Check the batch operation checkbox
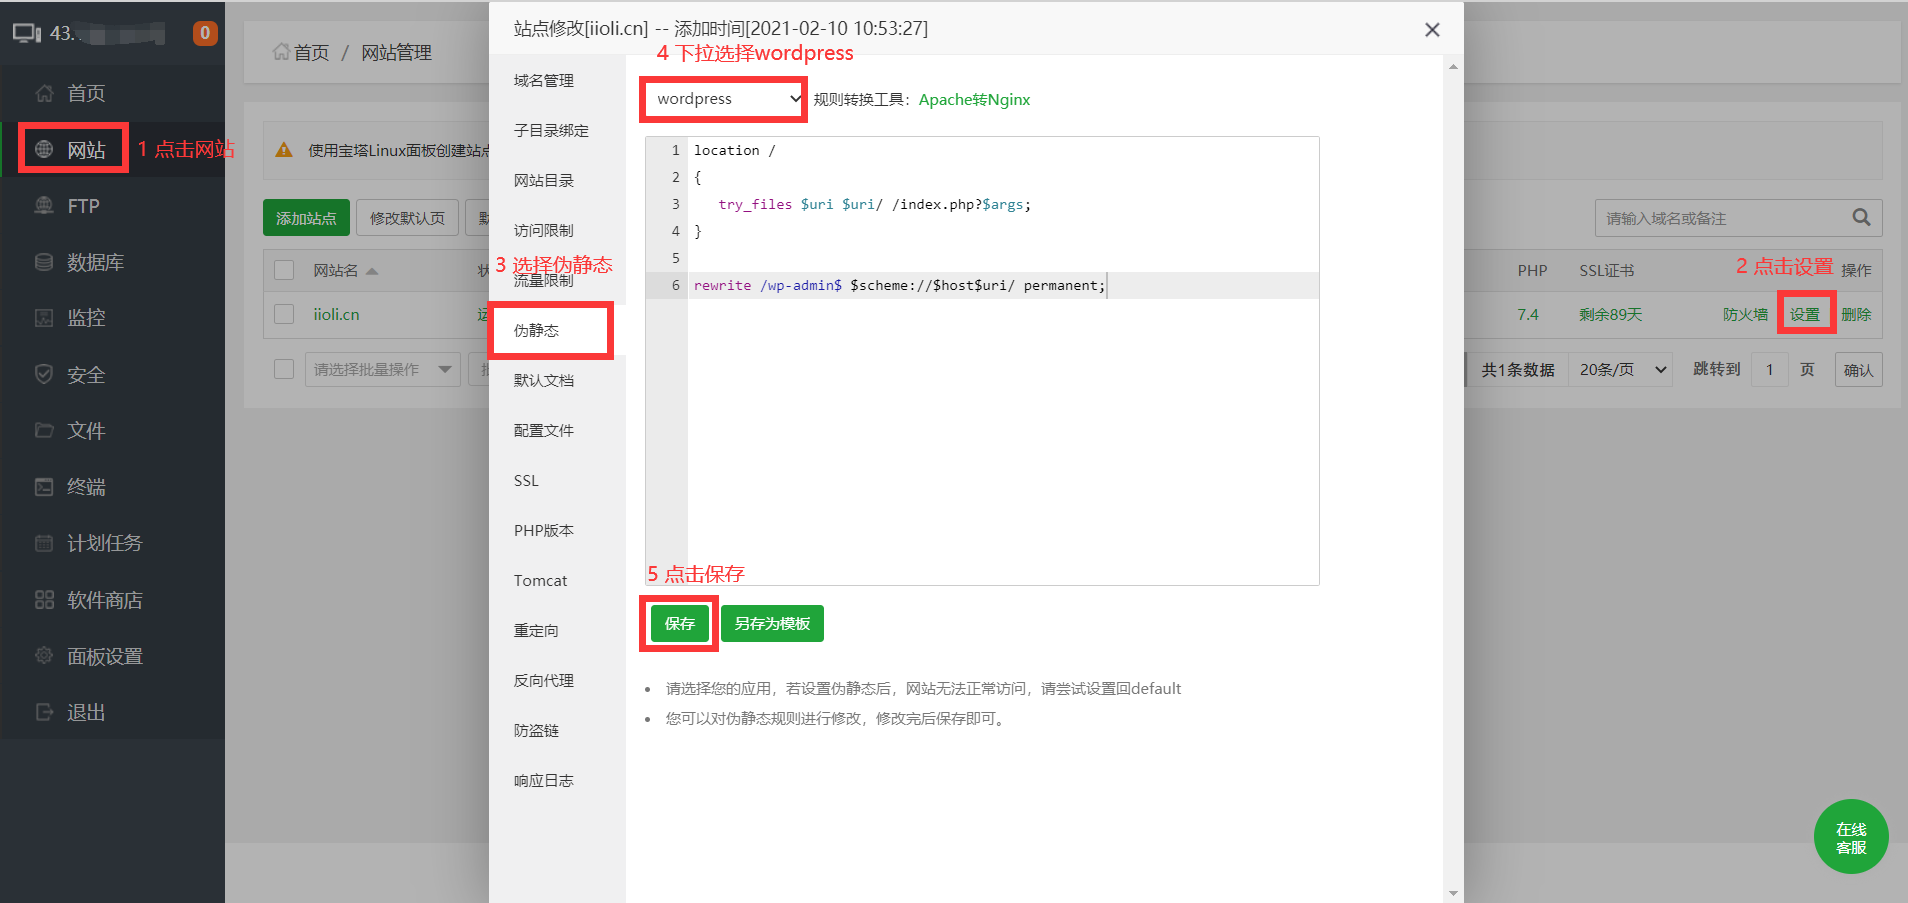The image size is (1908, 903). 284,369
